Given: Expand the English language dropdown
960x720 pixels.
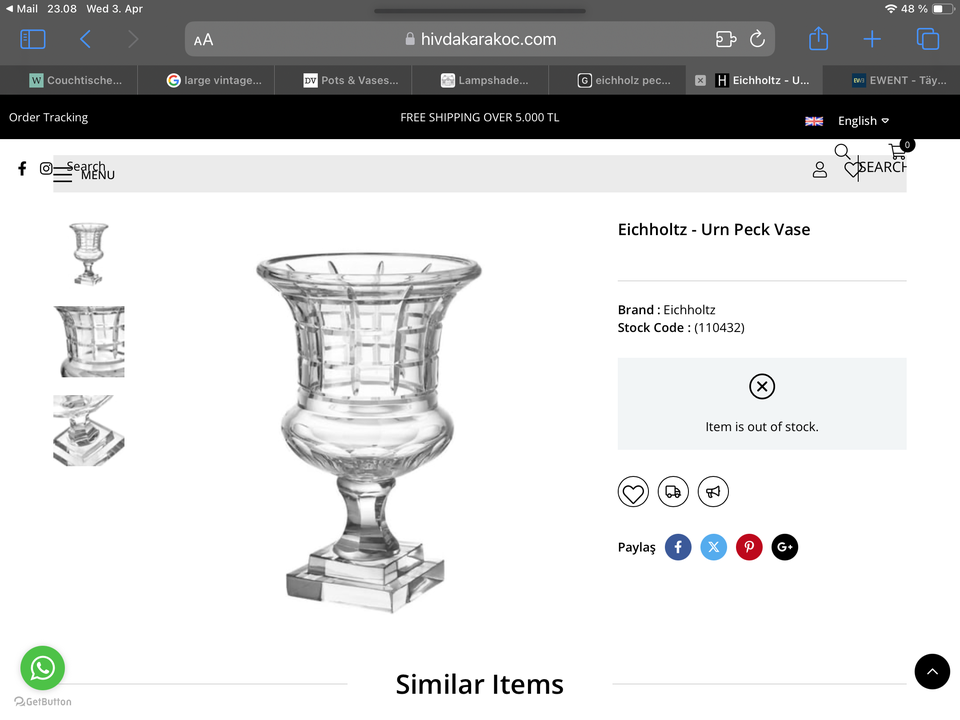Looking at the screenshot, I should click(862, 121).
